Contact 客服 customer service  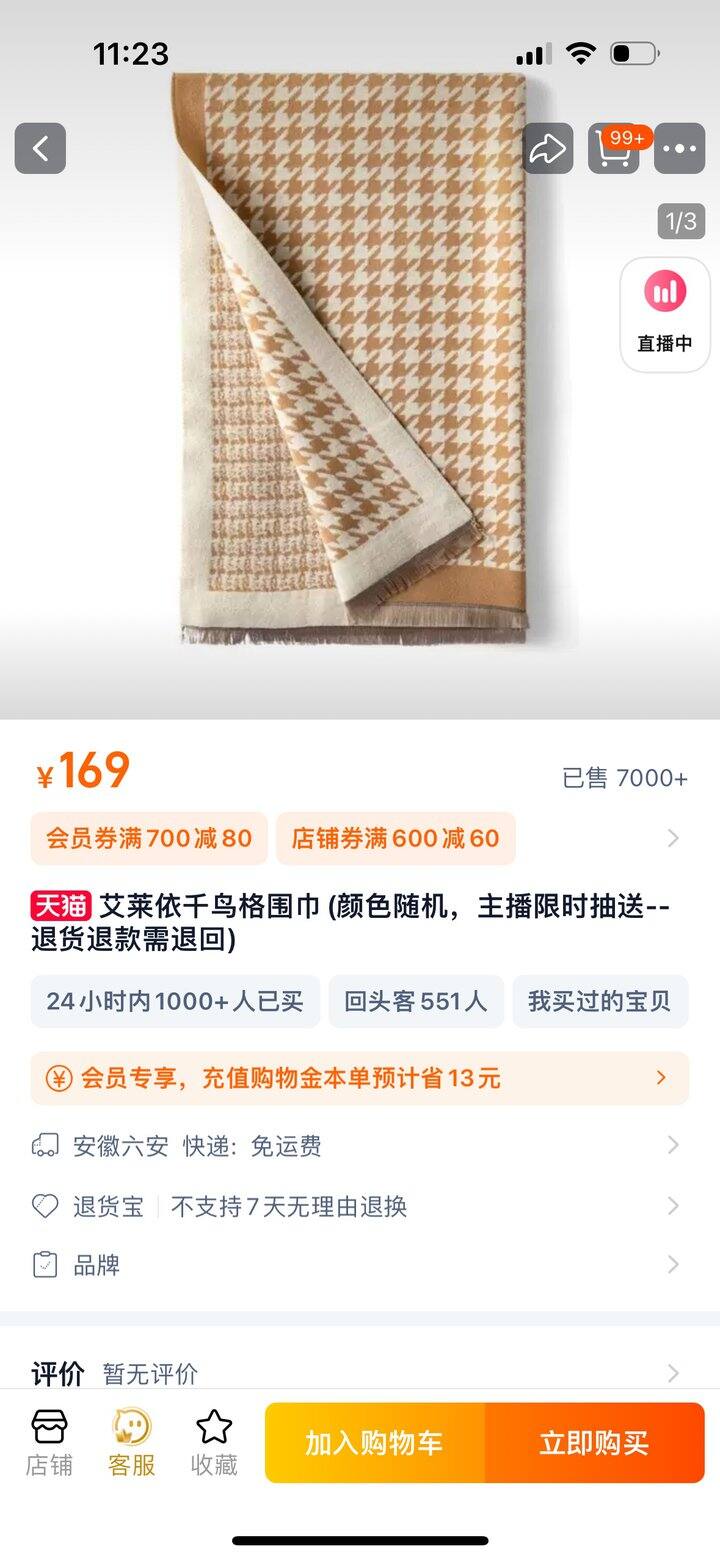132,1443
